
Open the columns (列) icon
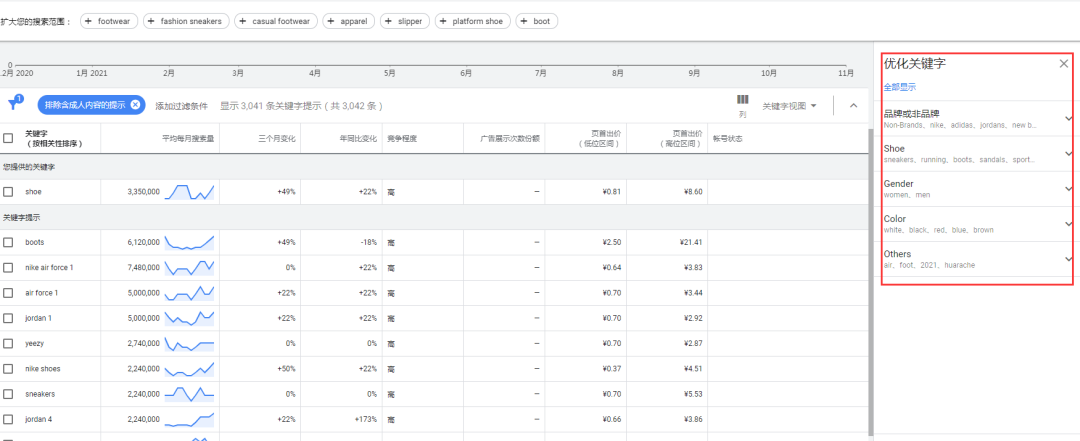(742, 104)
